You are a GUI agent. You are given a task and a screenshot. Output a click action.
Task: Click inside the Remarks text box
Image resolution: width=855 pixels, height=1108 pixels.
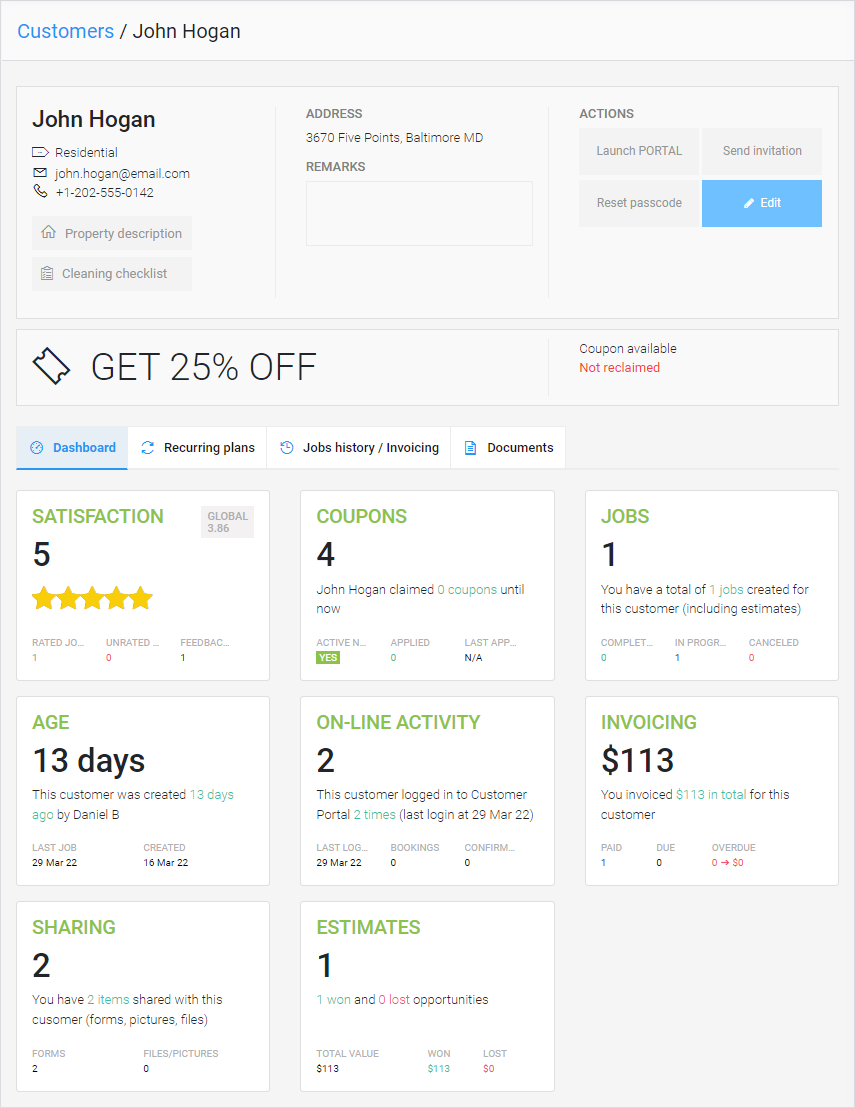419,213
